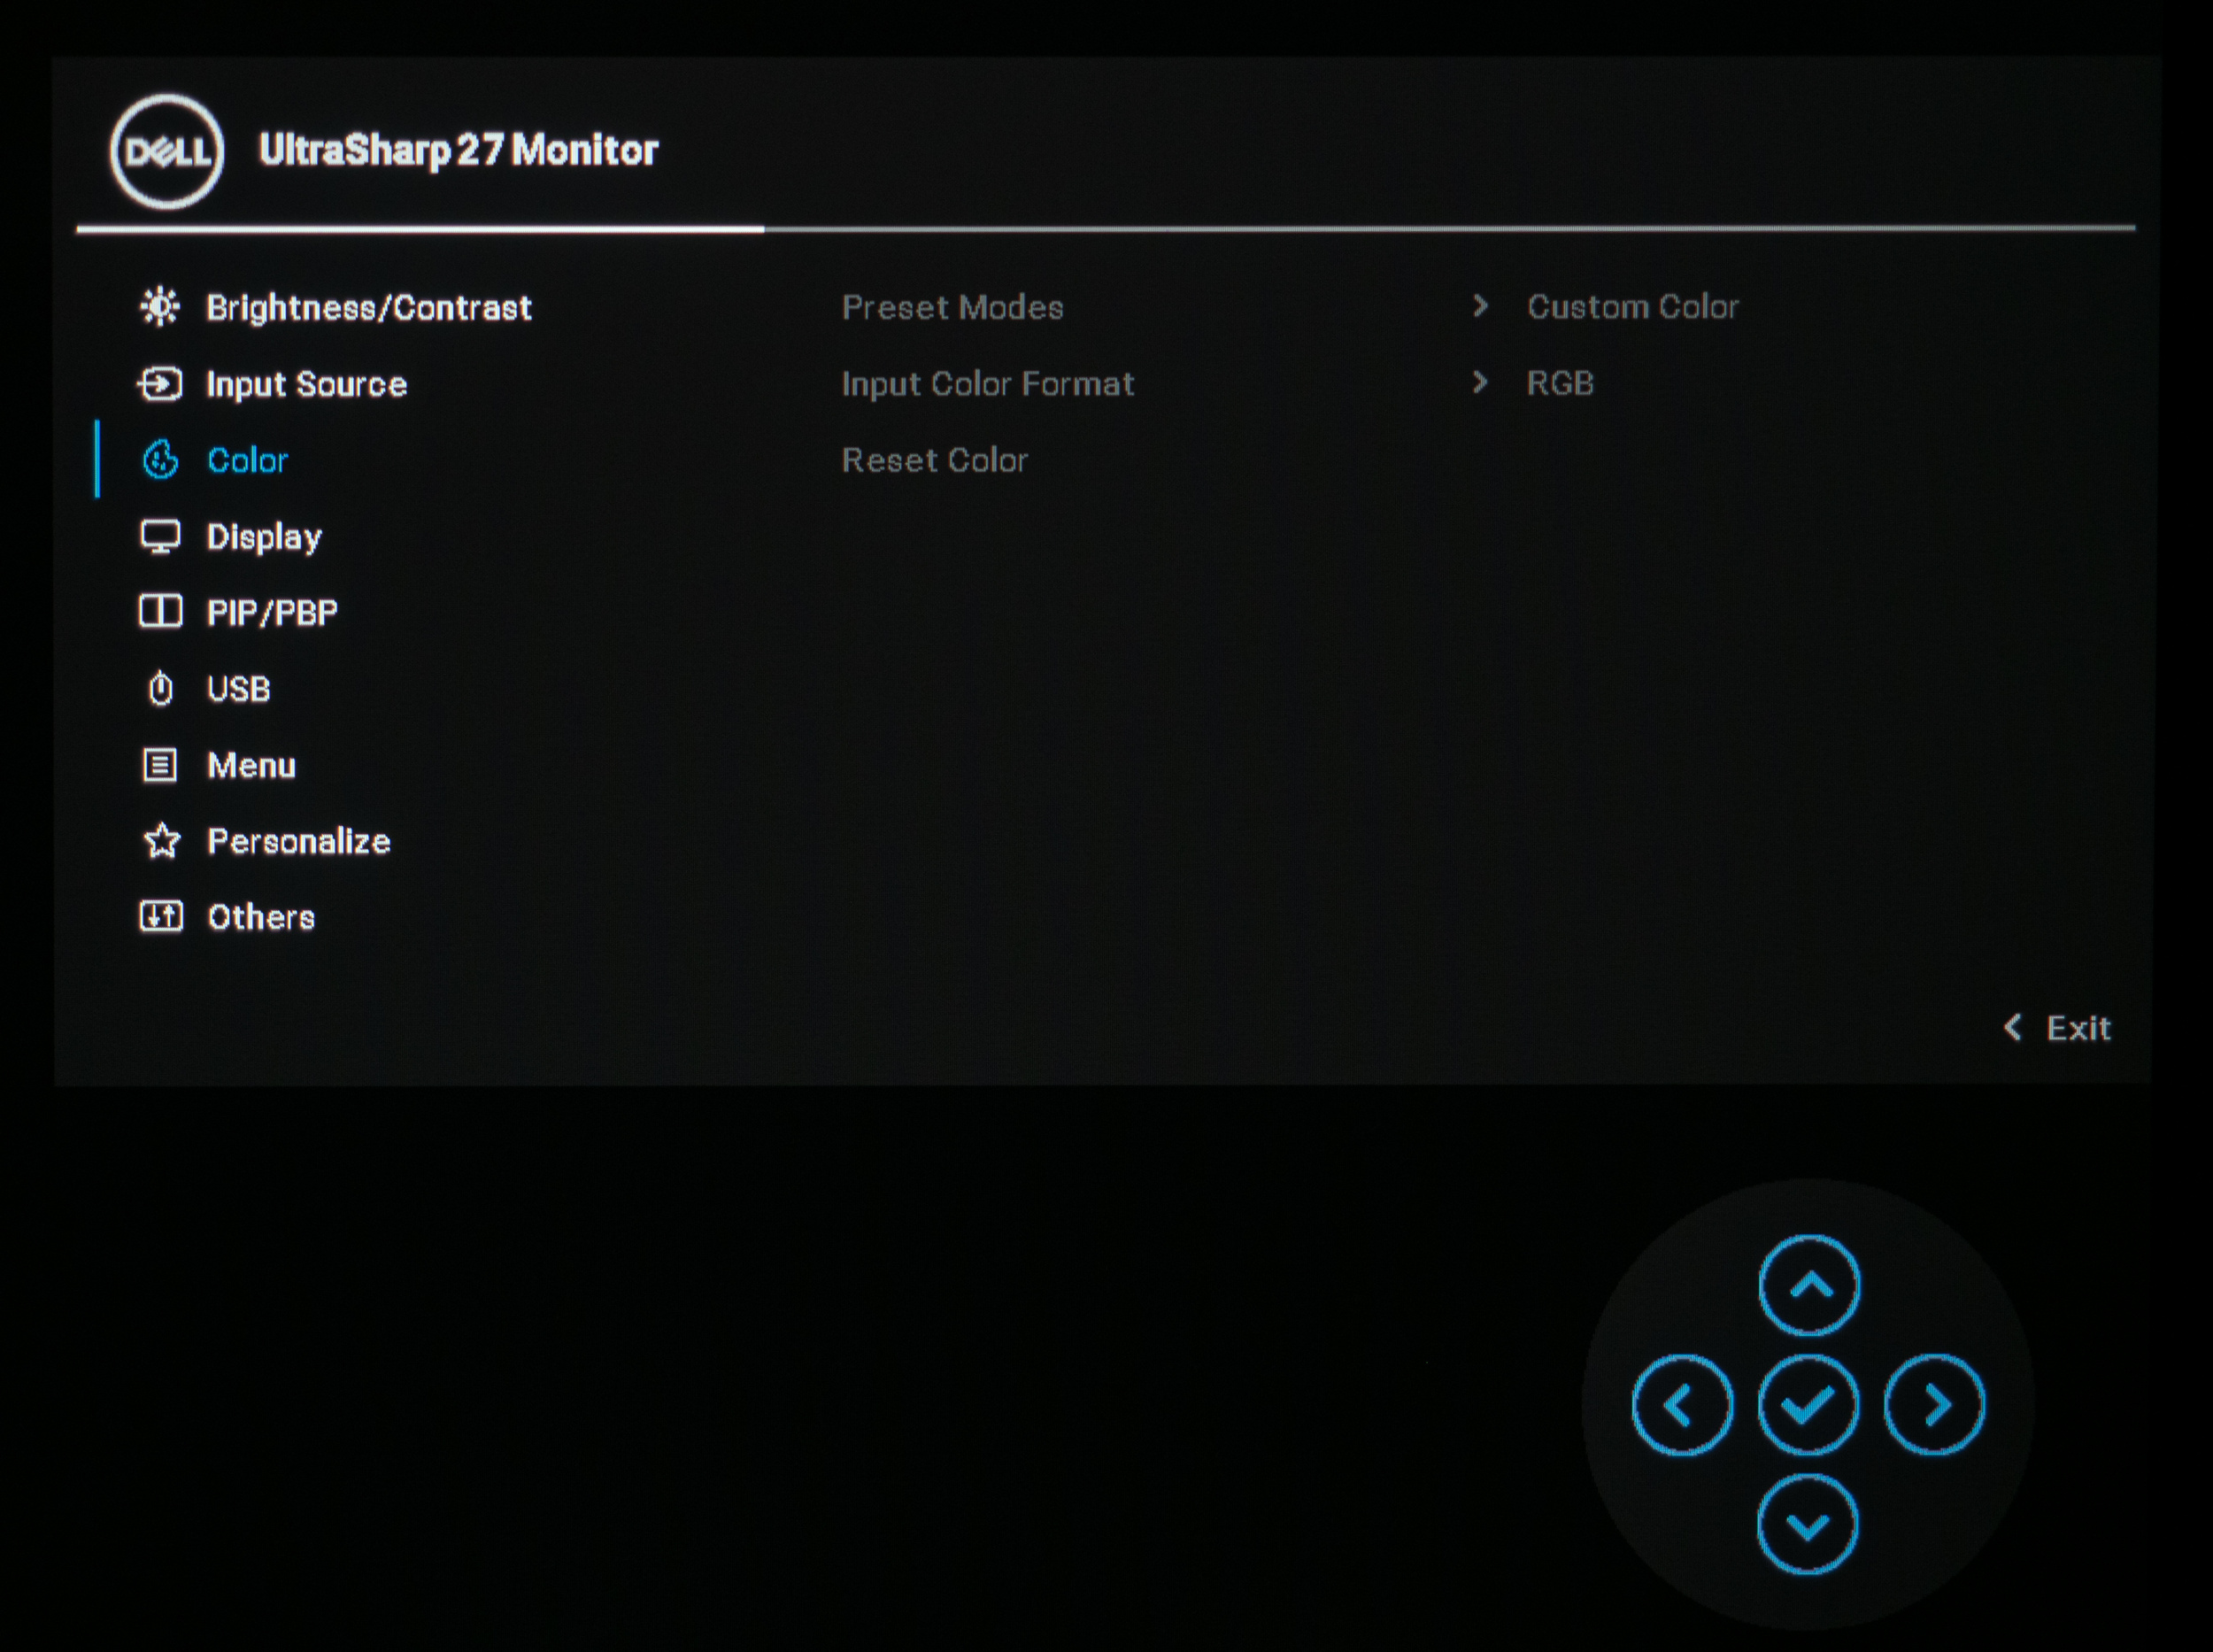Viewport: 2213px width, 1652px height.
Task: Open the Custom Color preset value
Action: click(x=1632, y=306)
